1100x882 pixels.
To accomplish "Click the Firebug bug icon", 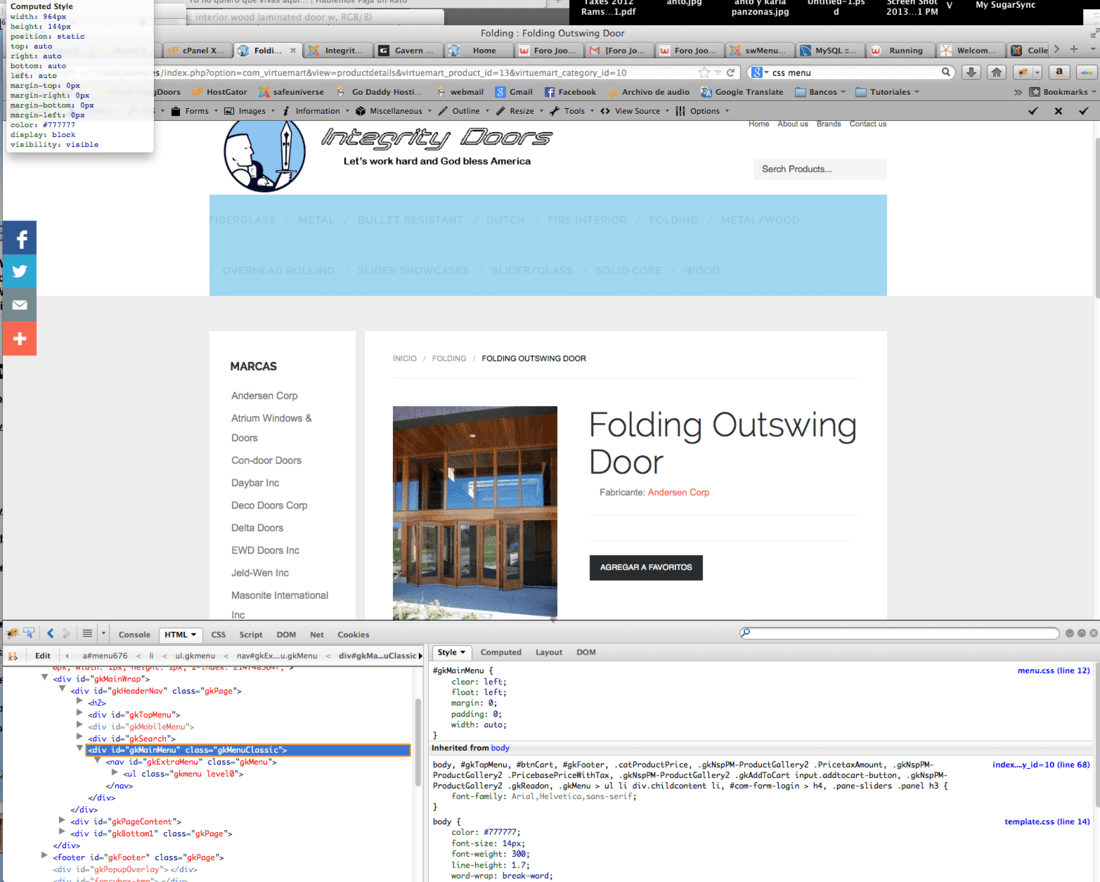I will point(13,634).
